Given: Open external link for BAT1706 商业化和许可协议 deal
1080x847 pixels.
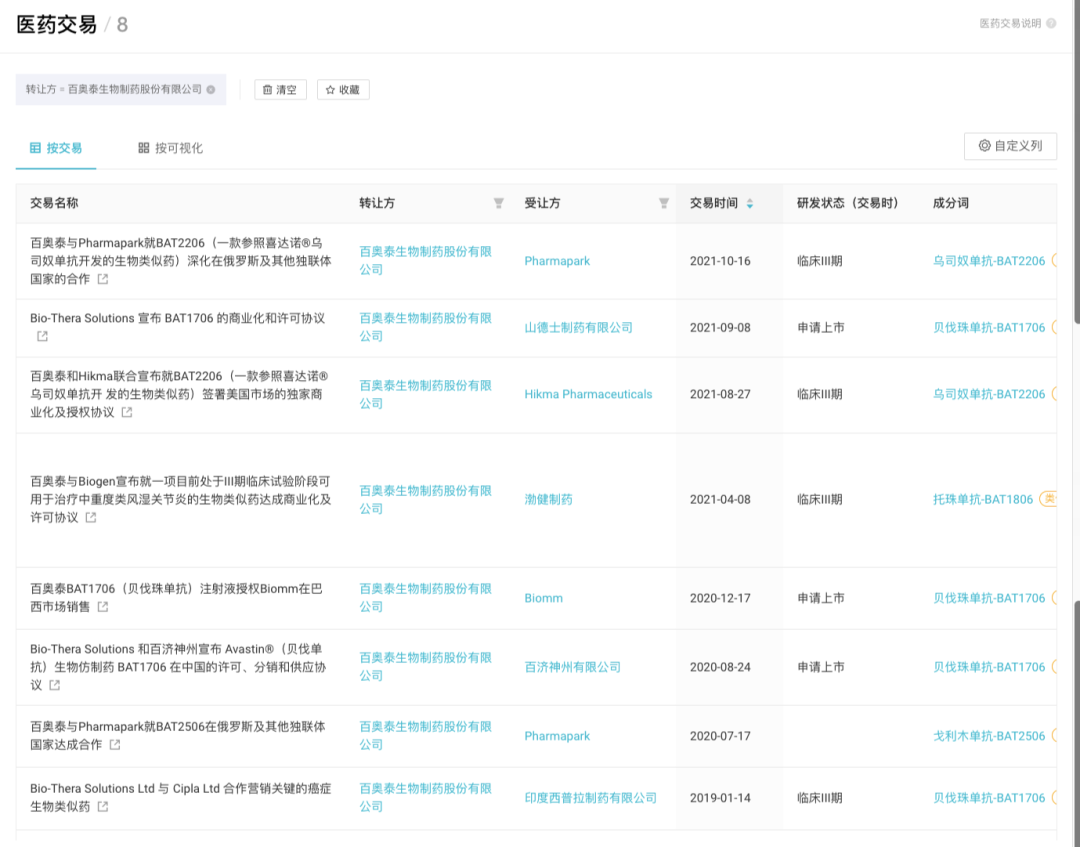Looking at the screenshot, I should pos(42,336).
